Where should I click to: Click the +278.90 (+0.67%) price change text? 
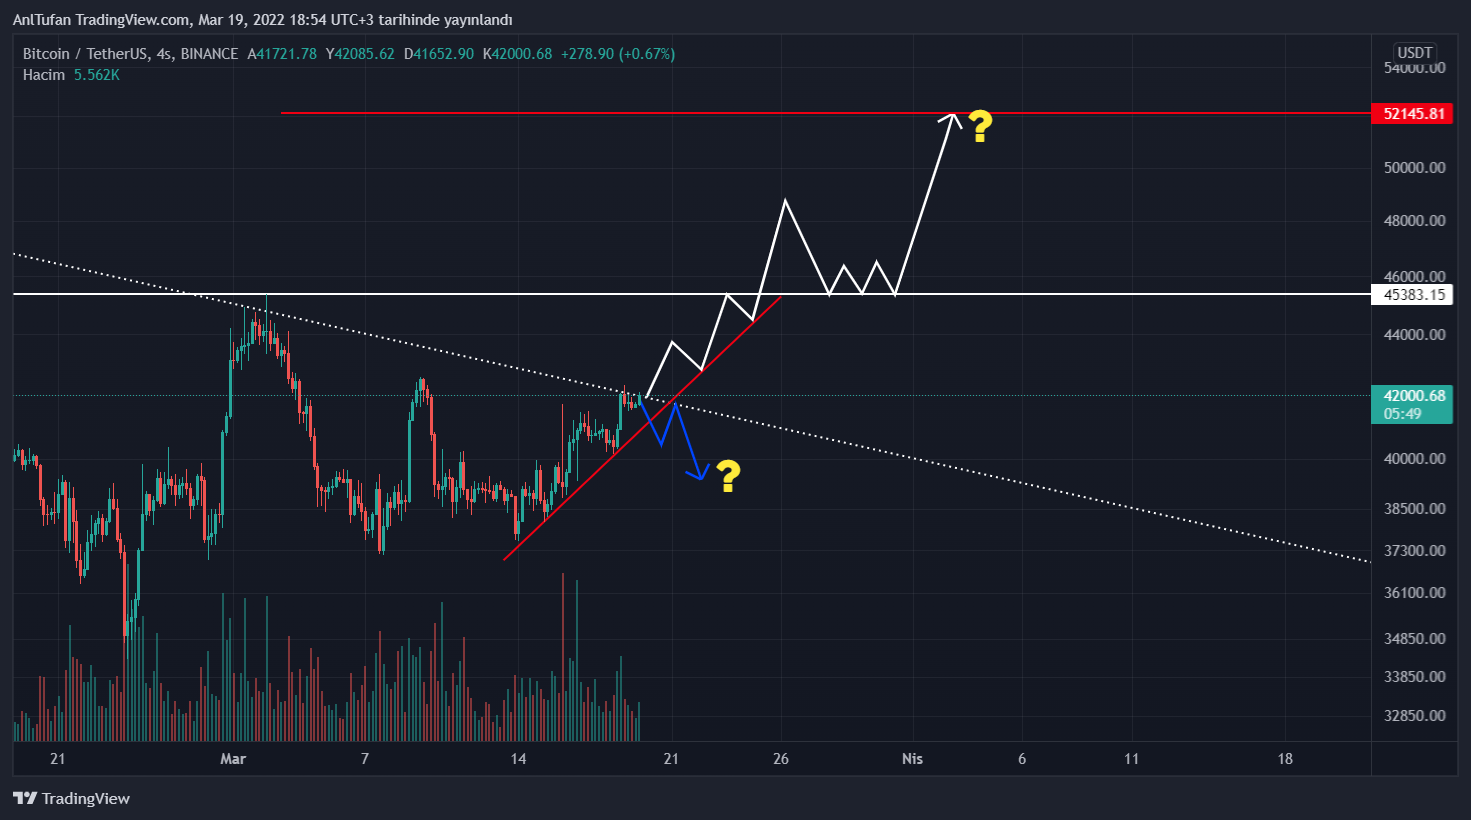(x=617, y=54)
